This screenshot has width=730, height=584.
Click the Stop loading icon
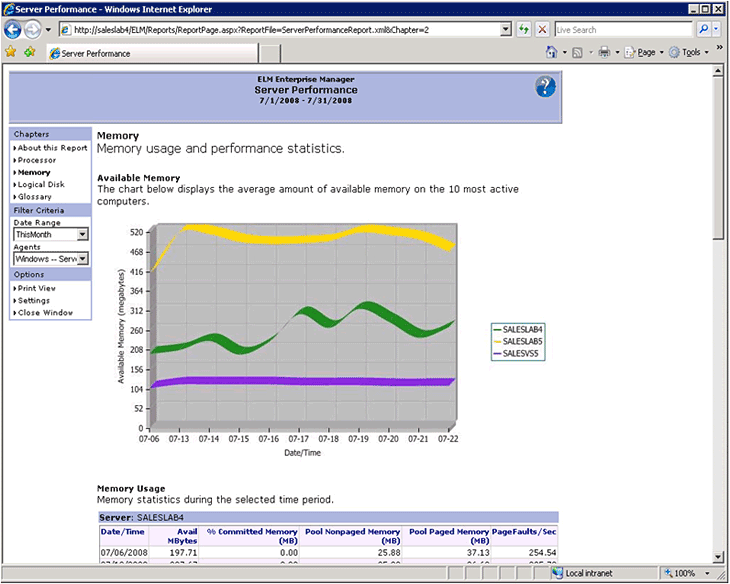[542, 30]
